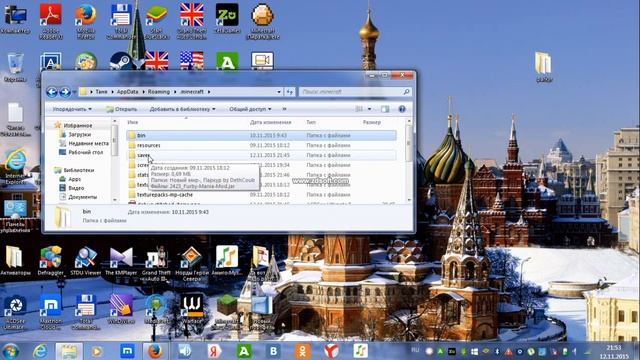Refresh the .minecraft folder view

click(x=289, y=92)
